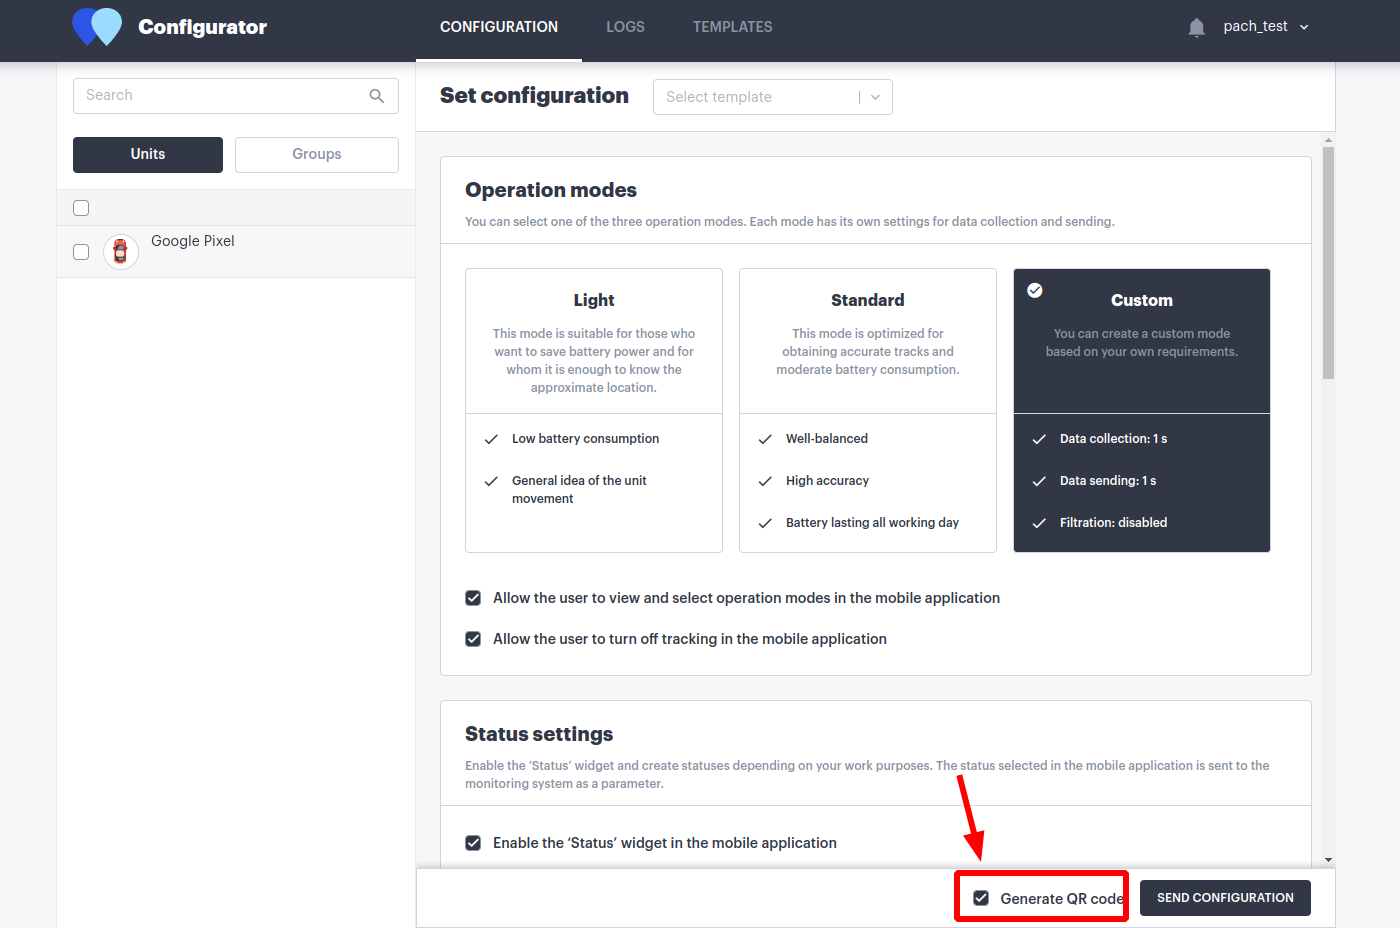Click into the Search input field

[220, 96]
